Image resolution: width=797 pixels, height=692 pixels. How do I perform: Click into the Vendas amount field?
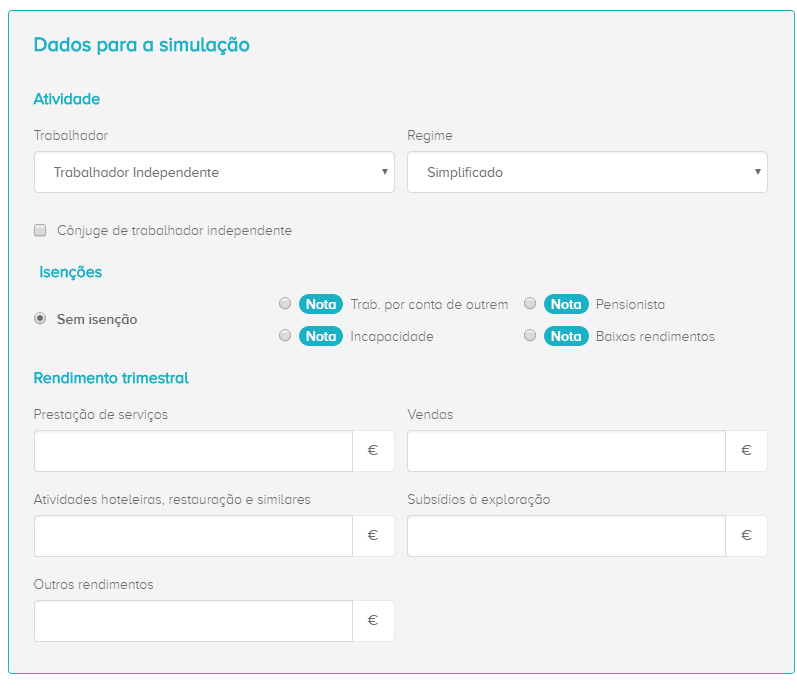(566, 451)
